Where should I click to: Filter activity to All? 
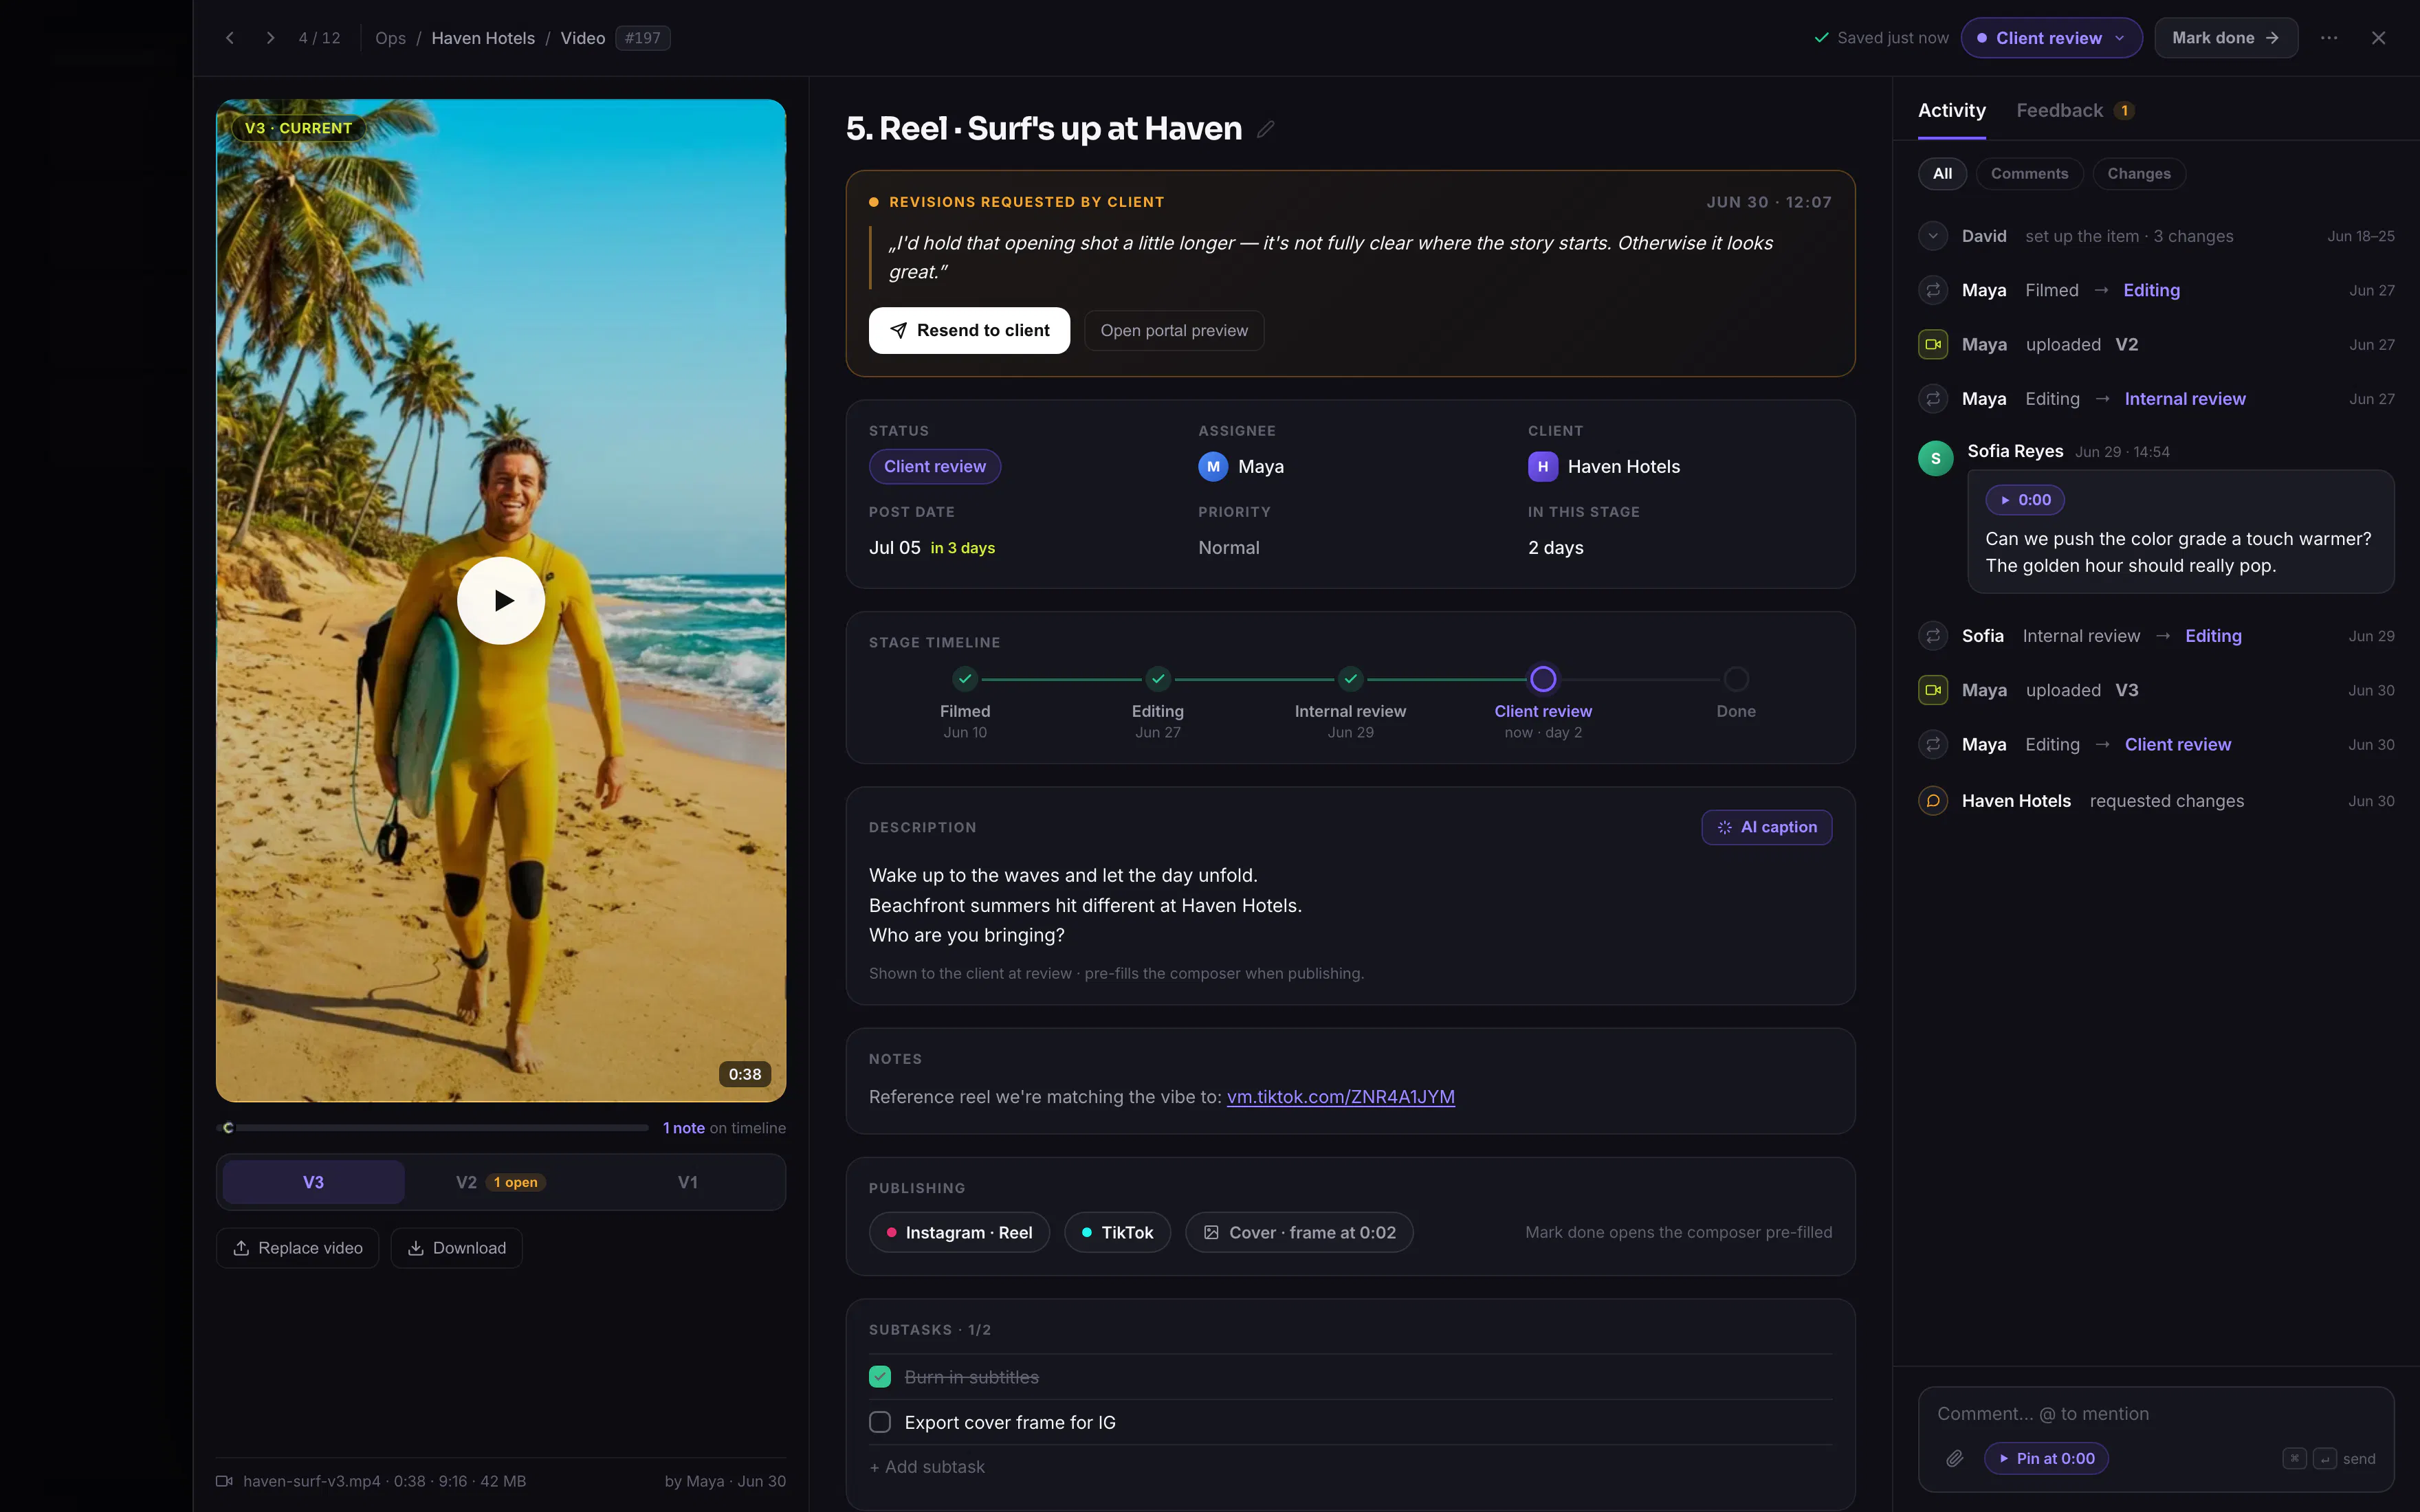pyautogui.click(x=1942, y=174)
